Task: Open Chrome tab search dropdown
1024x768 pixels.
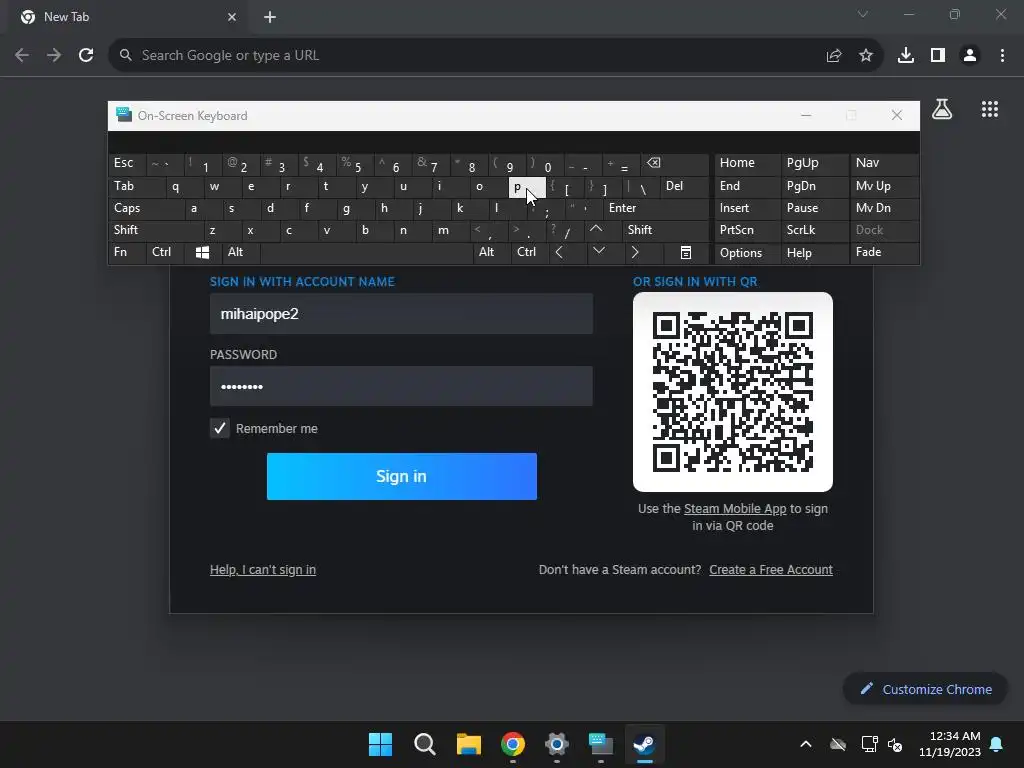Action: (863, 14)
